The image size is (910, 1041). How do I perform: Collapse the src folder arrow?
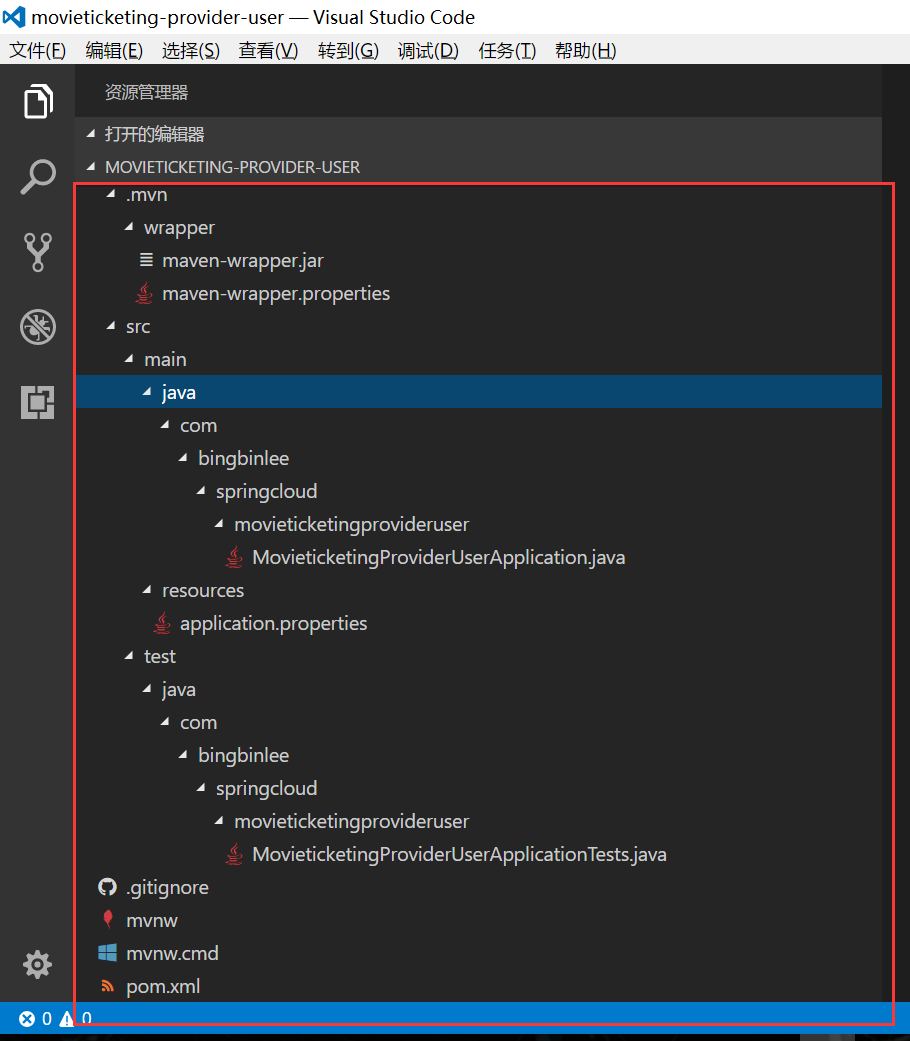point(111,326)
